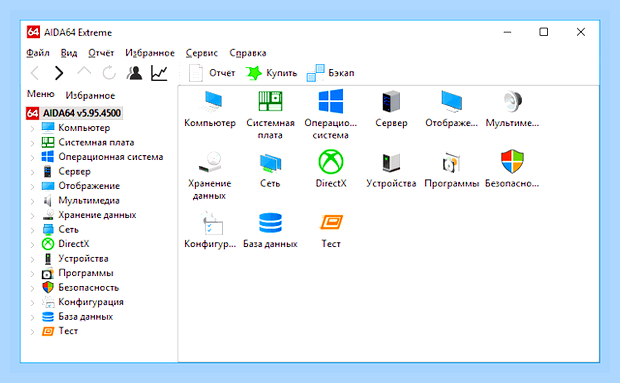Click the forward navigation arrow

pos(59,73)
